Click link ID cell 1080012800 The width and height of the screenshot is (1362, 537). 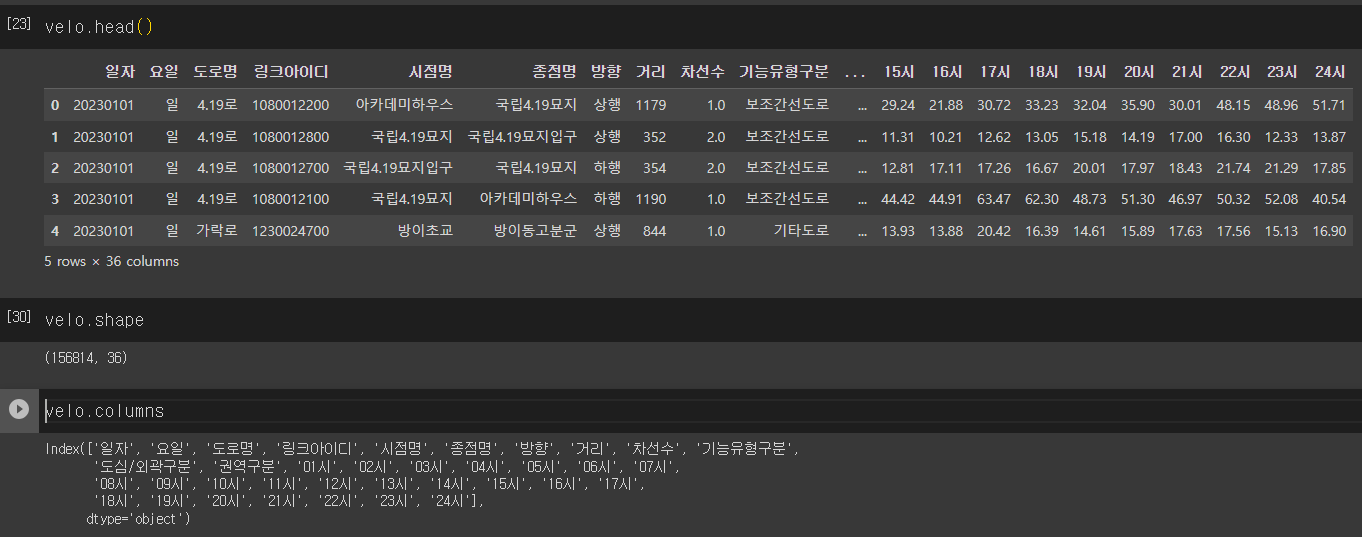[x=291, y=137]
